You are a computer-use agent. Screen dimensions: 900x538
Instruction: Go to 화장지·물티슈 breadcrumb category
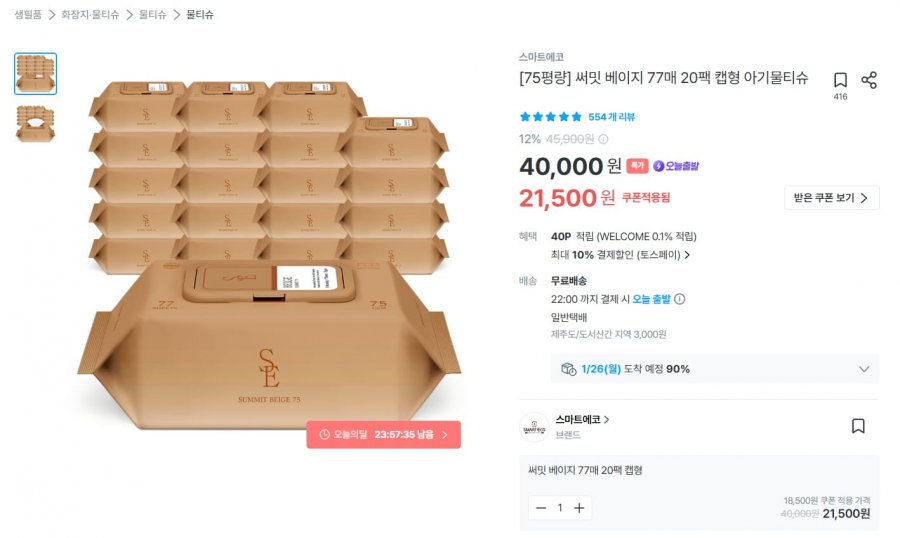[90, 15]
